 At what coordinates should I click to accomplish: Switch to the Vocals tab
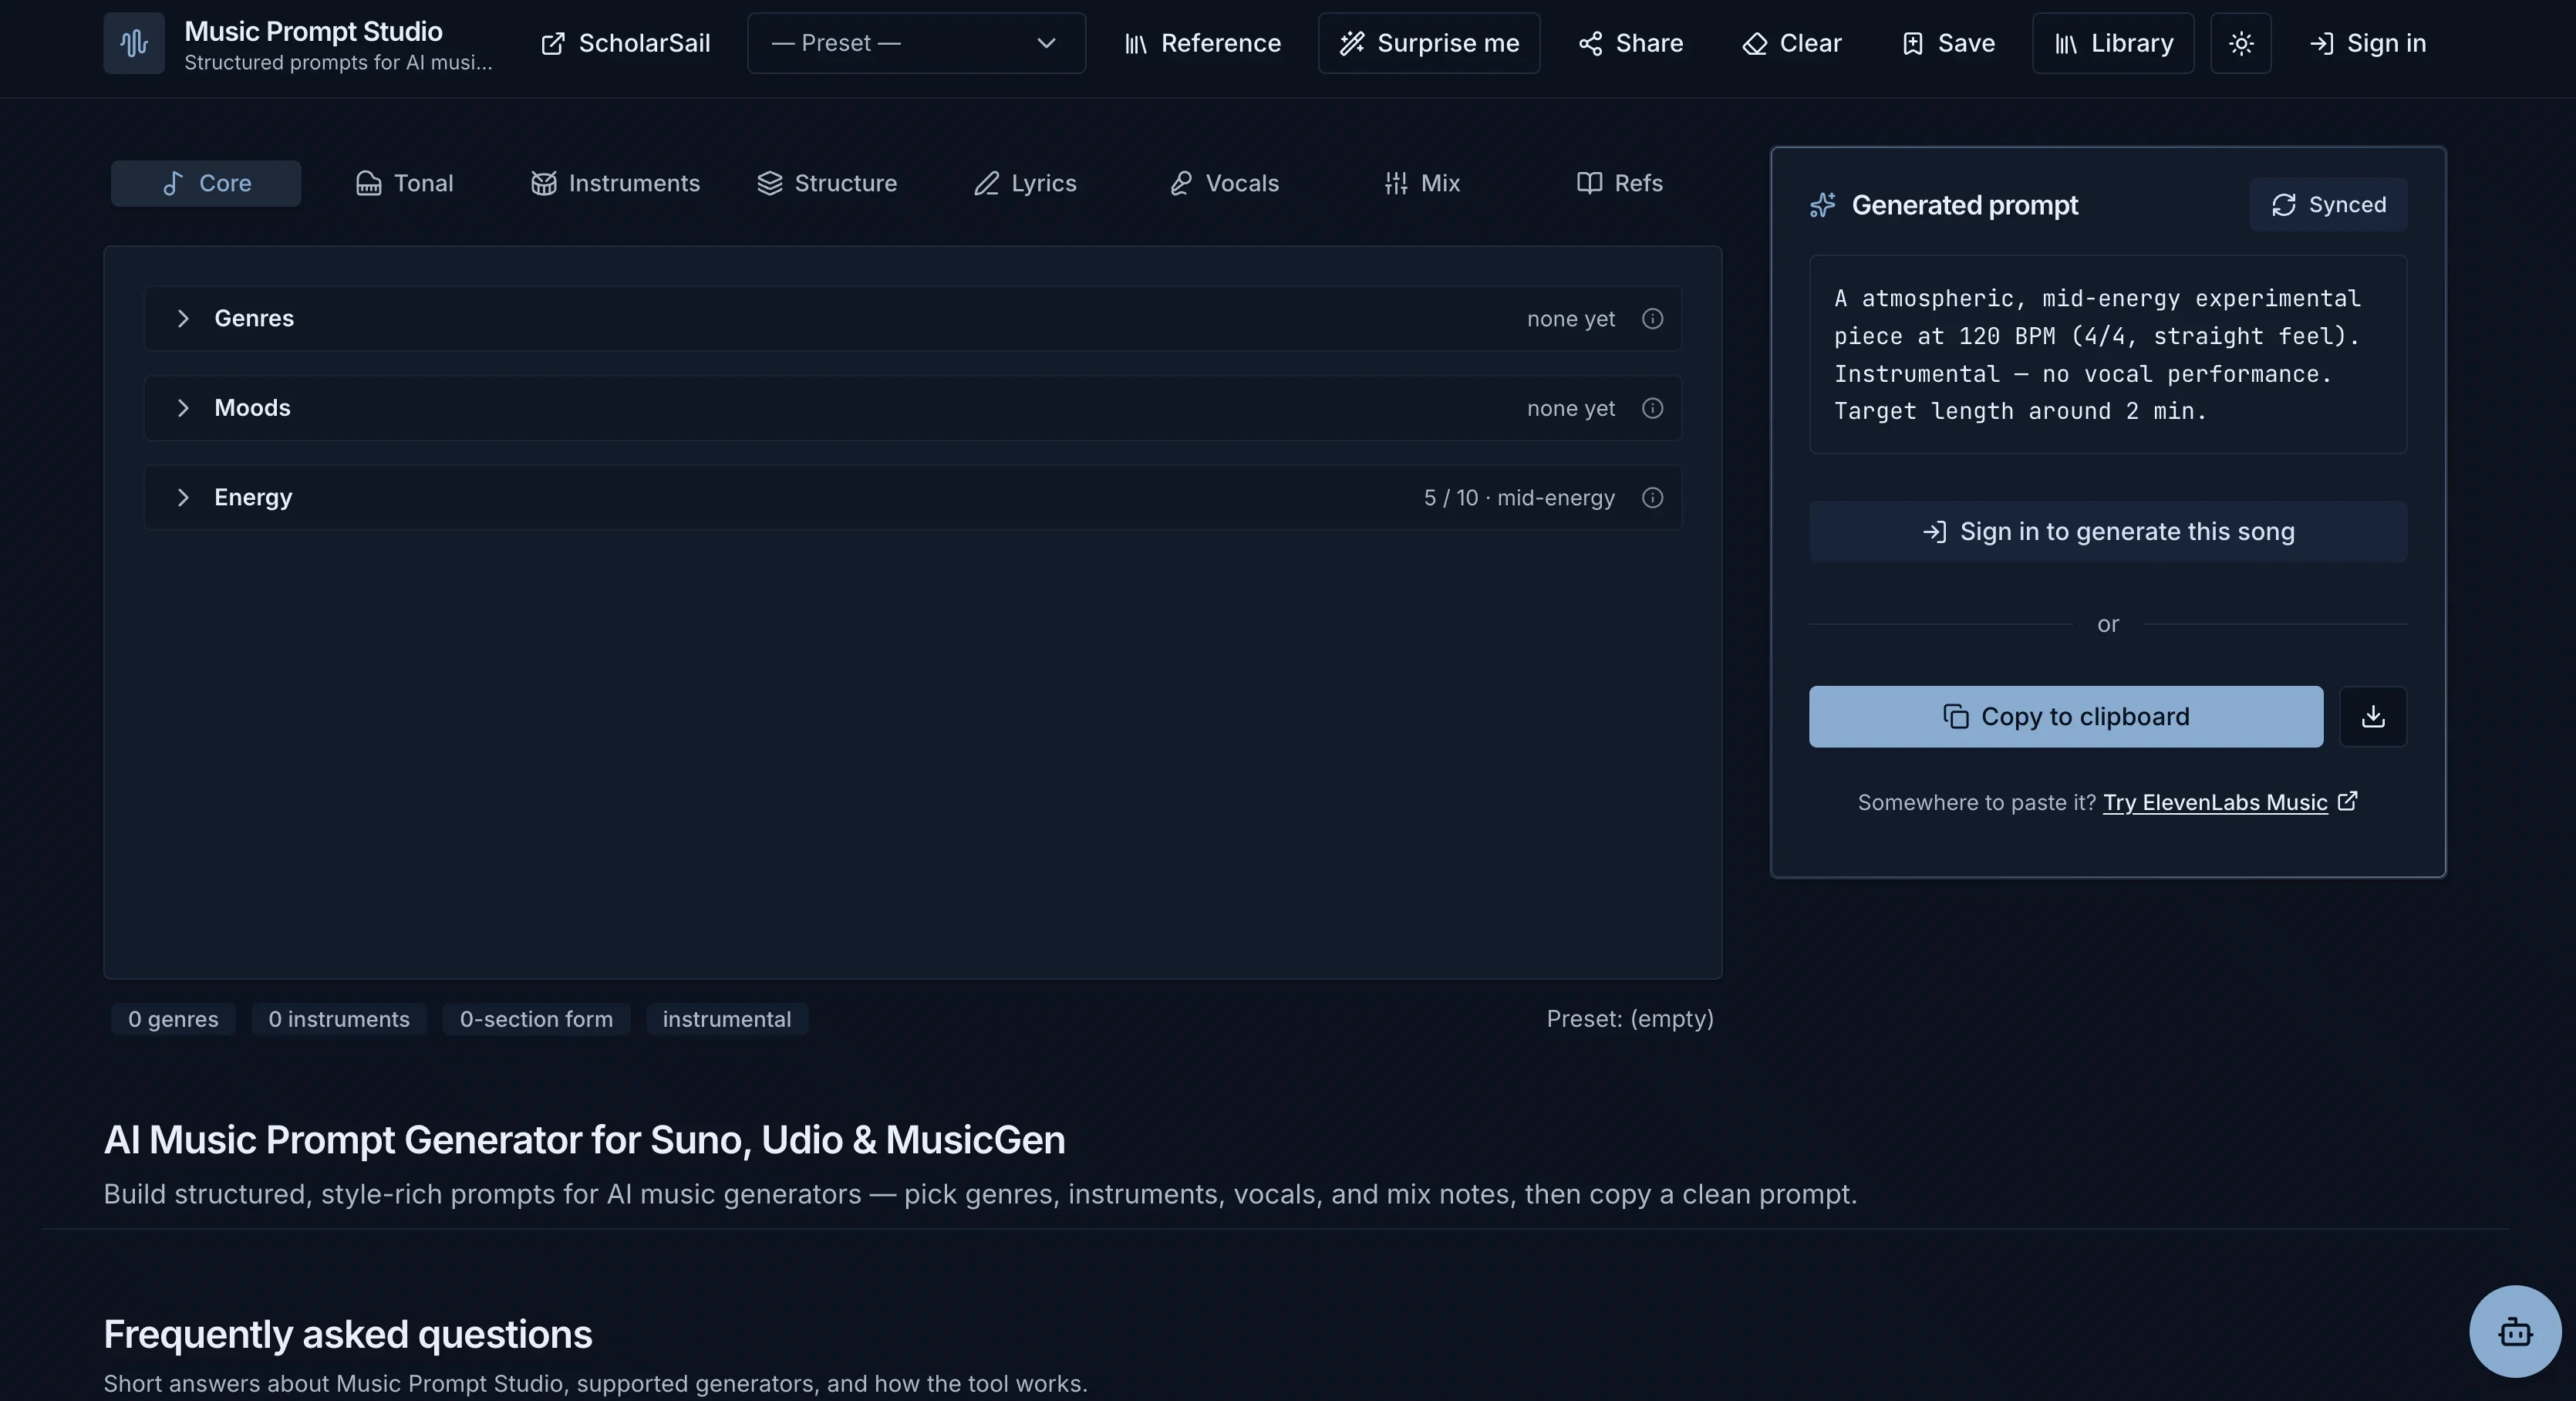coord(1224,183)
